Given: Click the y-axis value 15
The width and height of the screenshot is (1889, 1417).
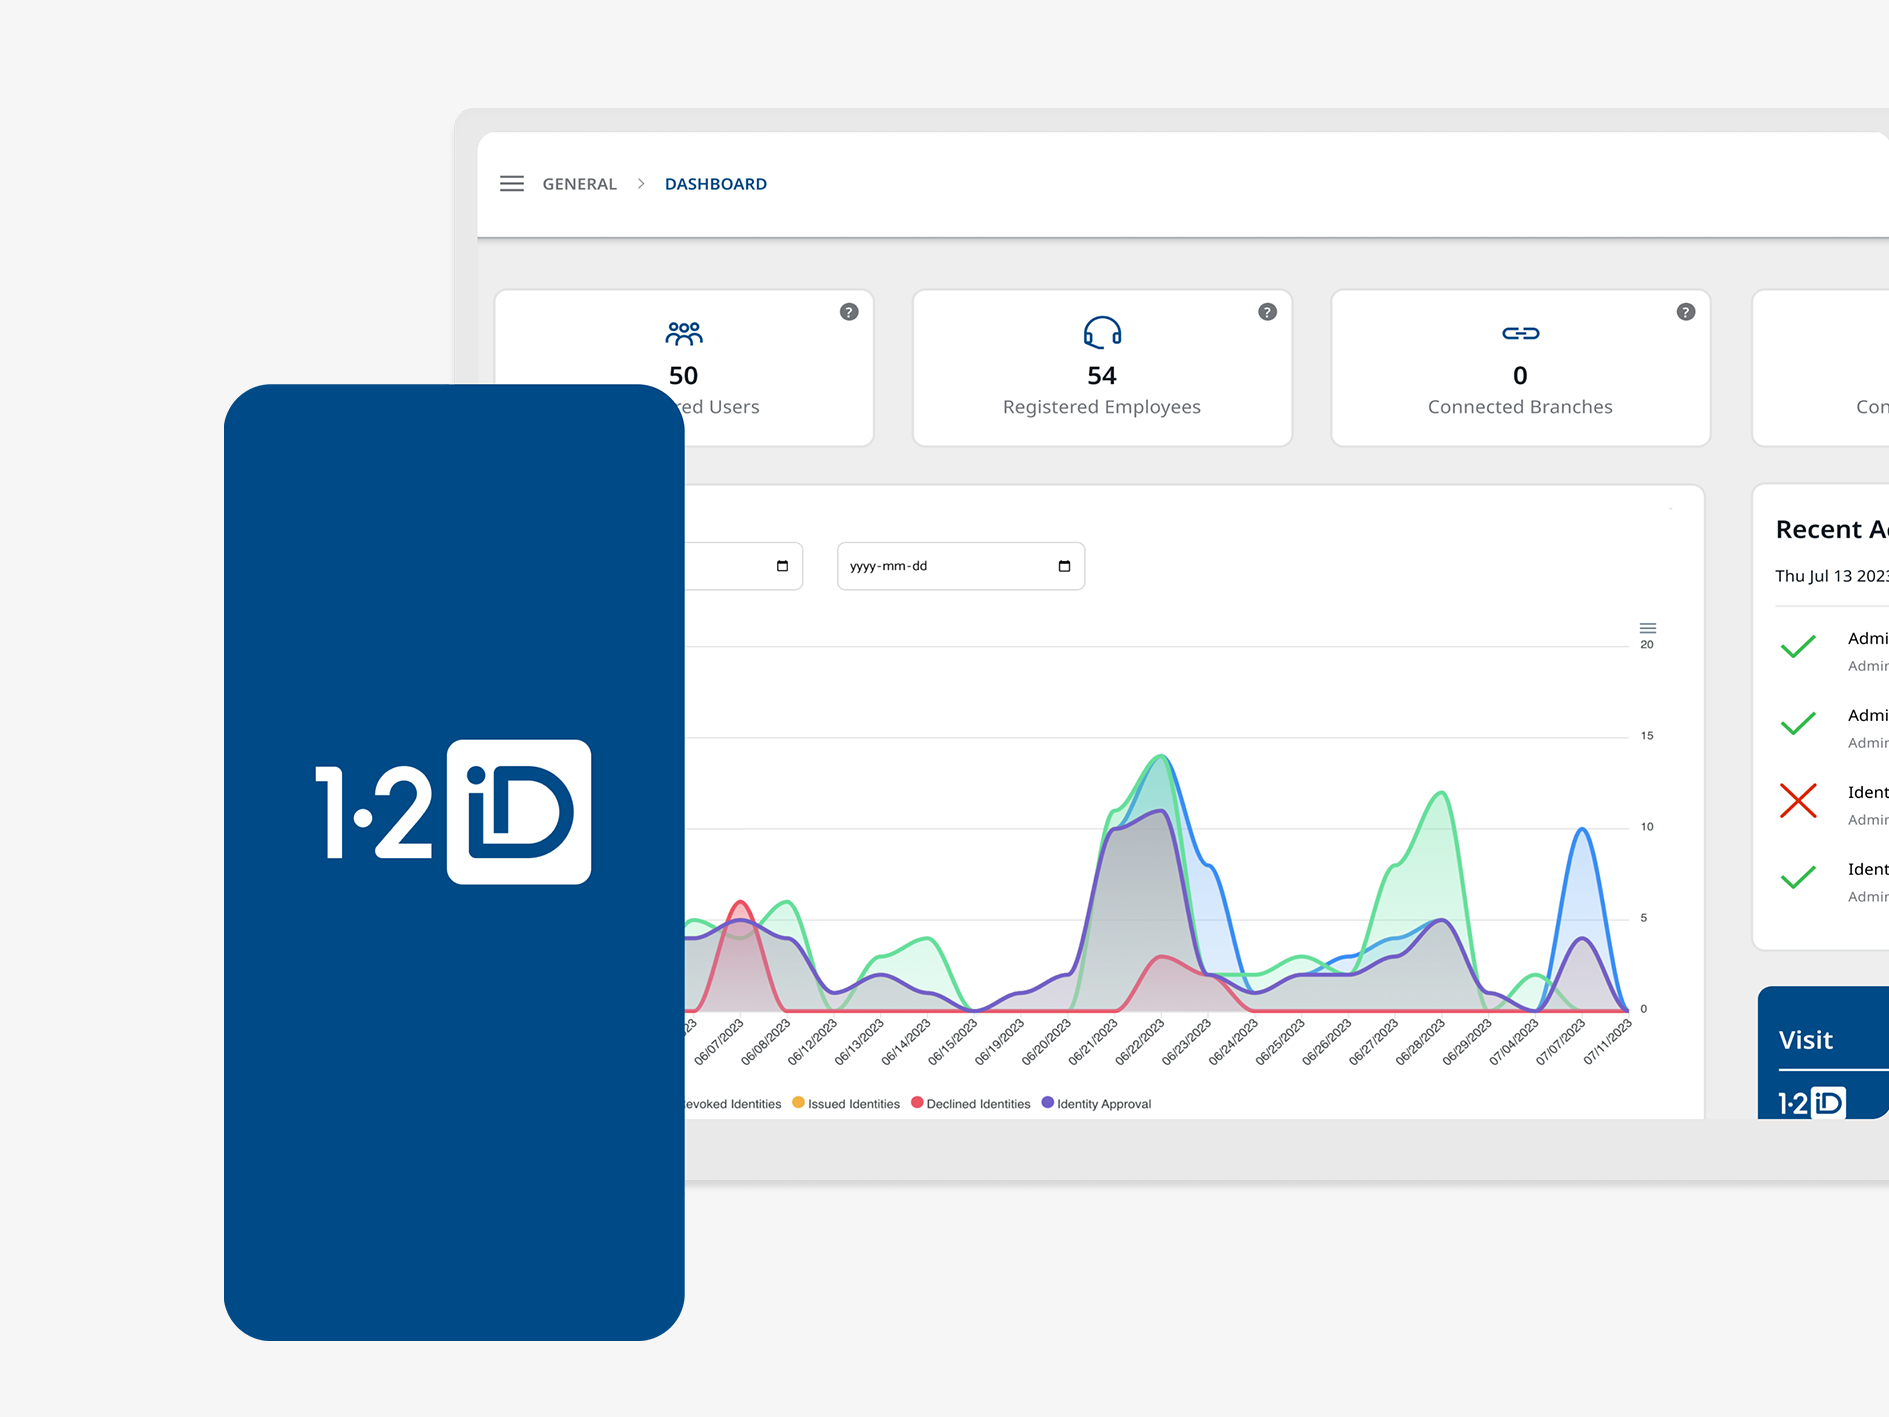Looking at the screenshot, I should pos(1647,736).
